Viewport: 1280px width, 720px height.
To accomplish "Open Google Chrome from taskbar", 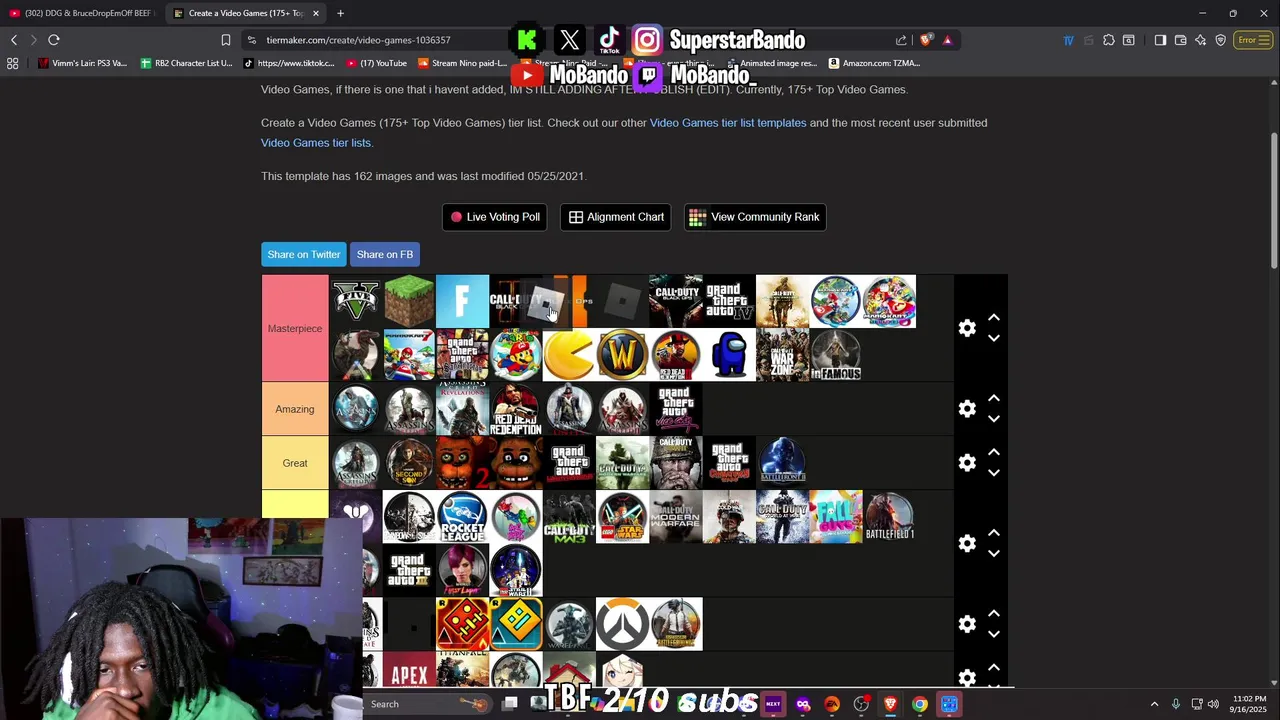I will coord(919,704).
